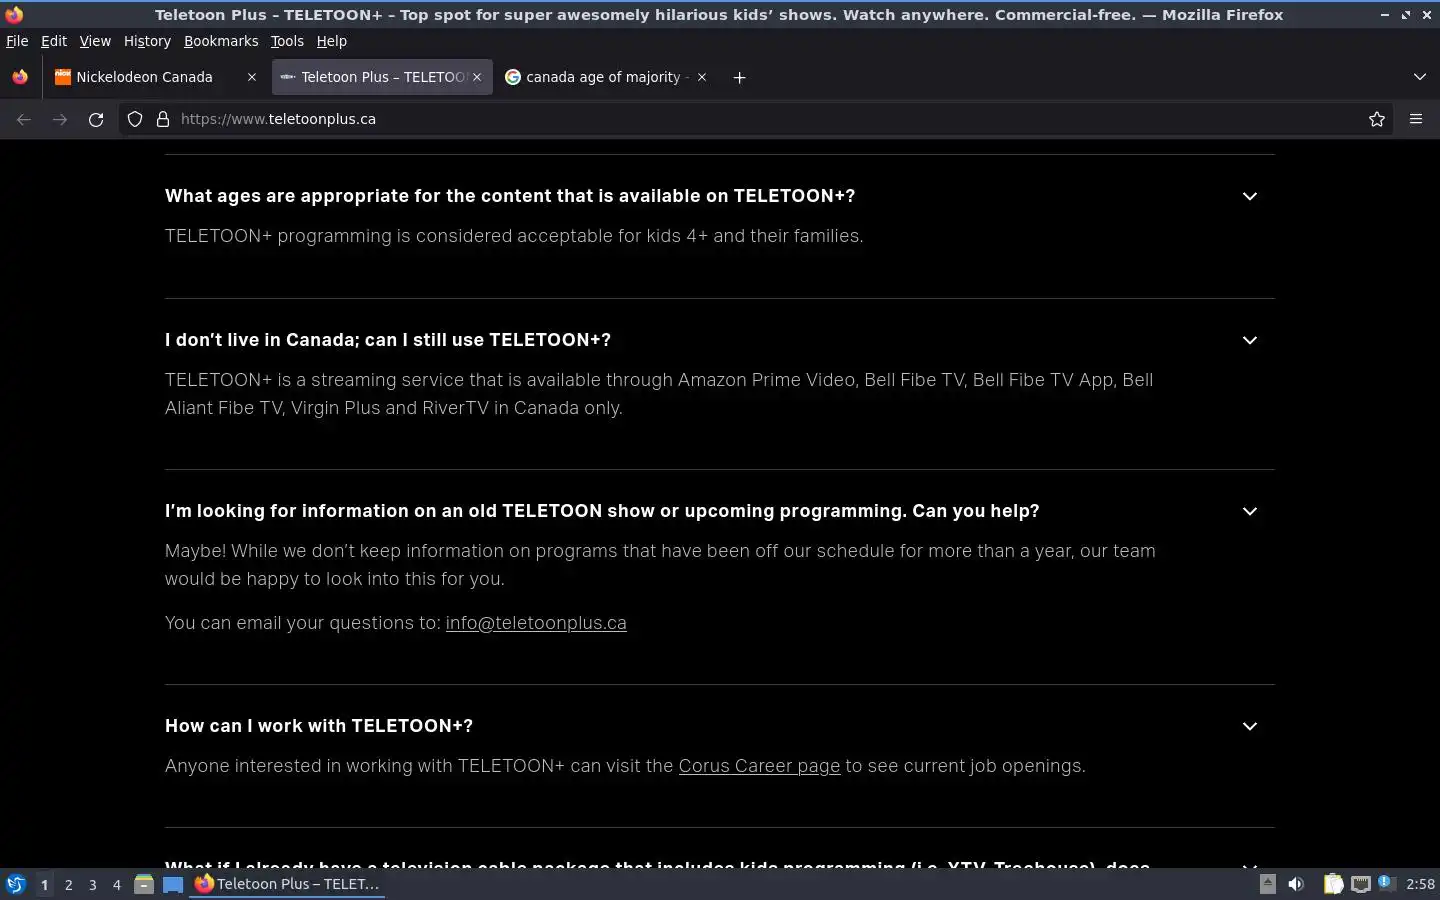Bookmark this page with star icon
The image size is (1440, 900).
click(1377, 119)
